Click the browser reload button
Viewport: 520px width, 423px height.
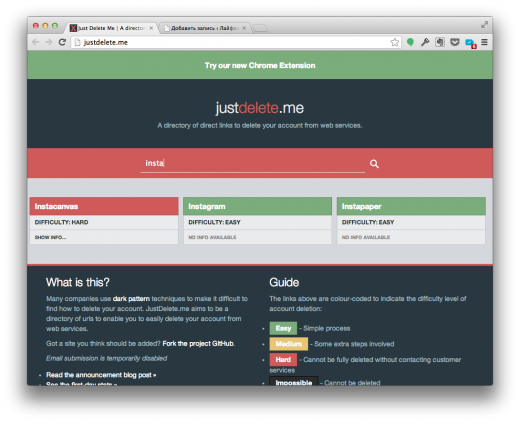[x=62, y=42]
